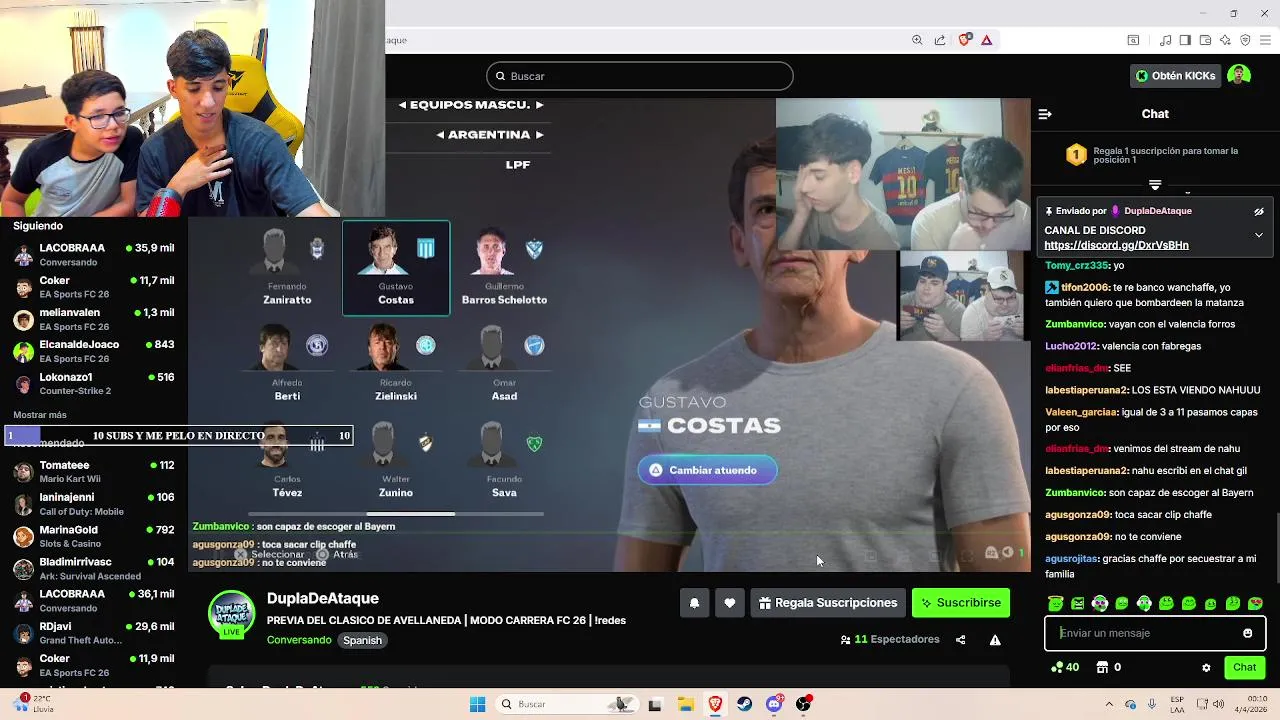Screen dimensions: 1280x720
Task: Open MarinaGold Slots & Casino channel
Action: (x=94, y=536)
